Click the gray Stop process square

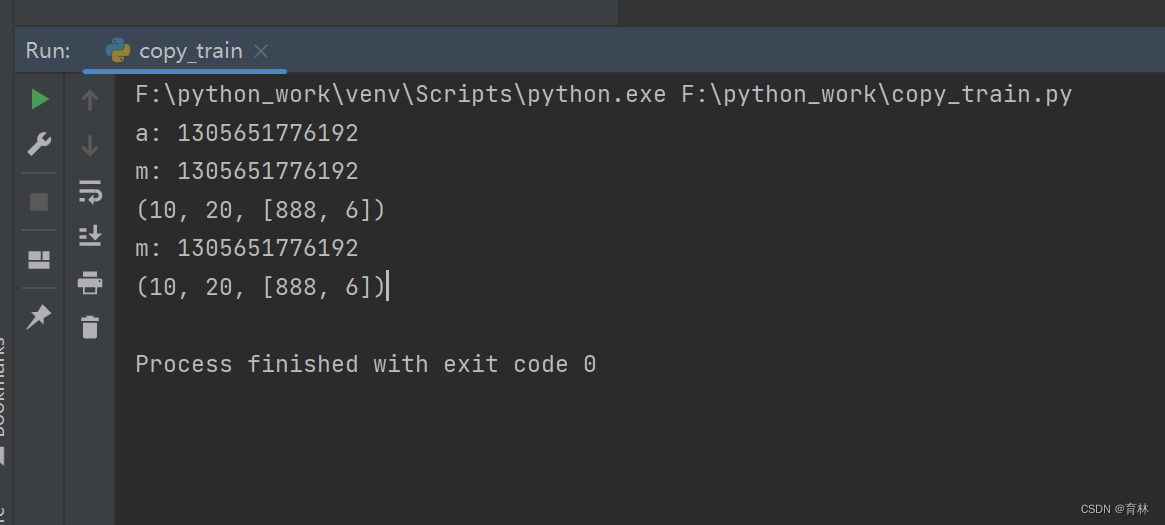[39, 202]
